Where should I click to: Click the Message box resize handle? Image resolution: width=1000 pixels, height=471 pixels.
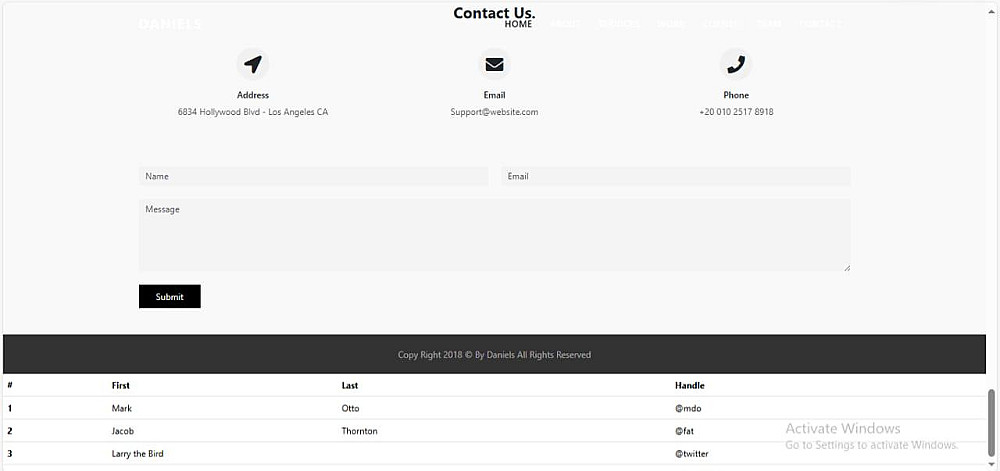coord(847,268)
